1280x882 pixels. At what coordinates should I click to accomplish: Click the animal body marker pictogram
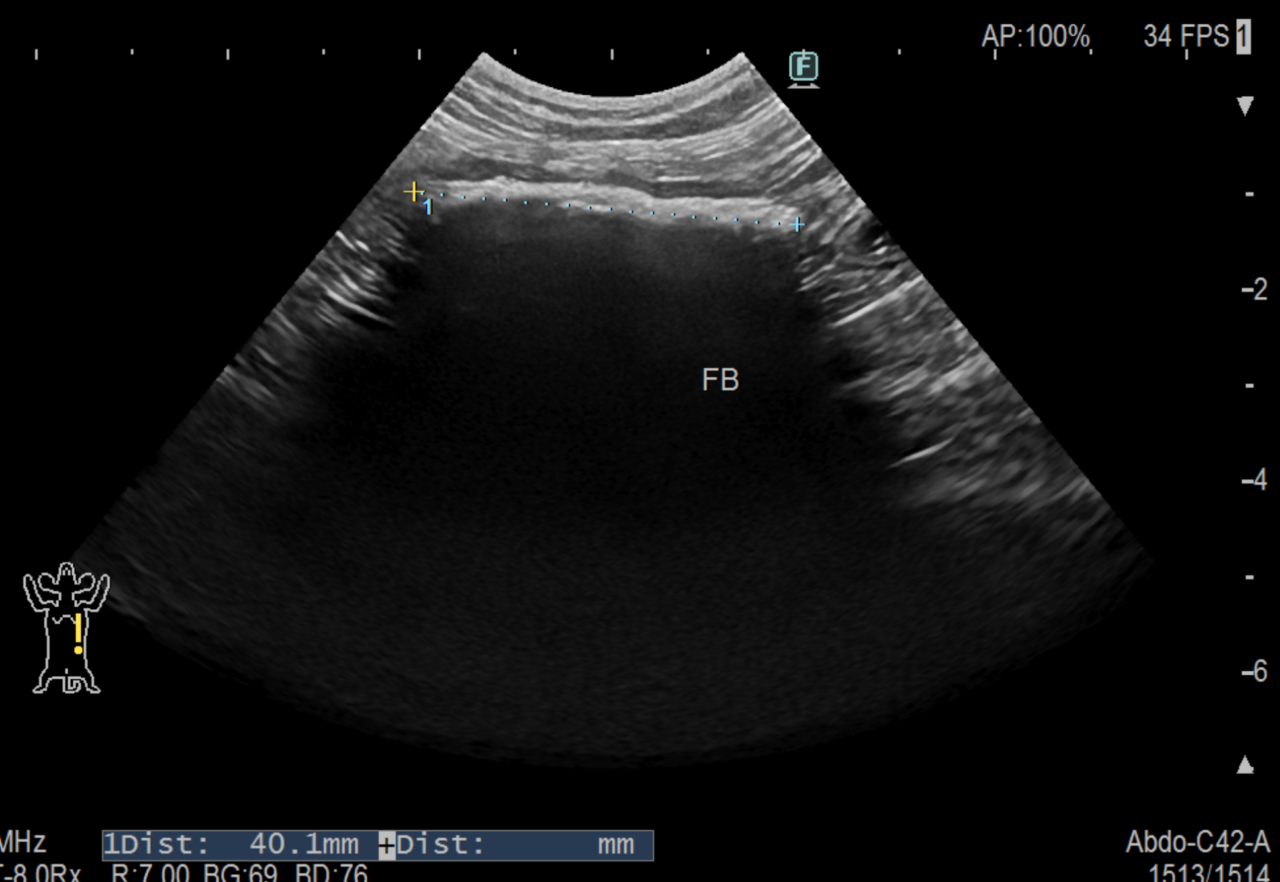tap(66, 627)
